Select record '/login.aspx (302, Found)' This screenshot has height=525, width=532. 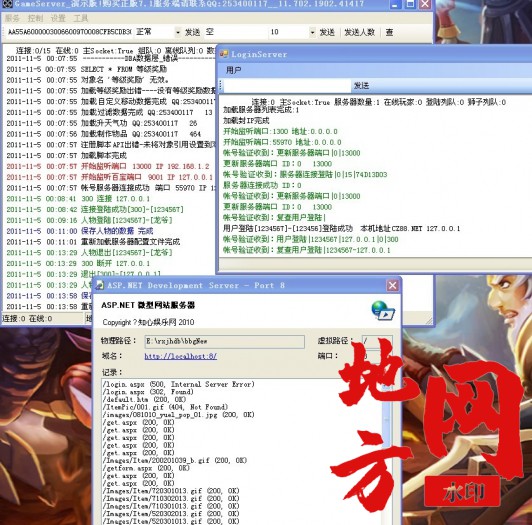tap(148, 392)
